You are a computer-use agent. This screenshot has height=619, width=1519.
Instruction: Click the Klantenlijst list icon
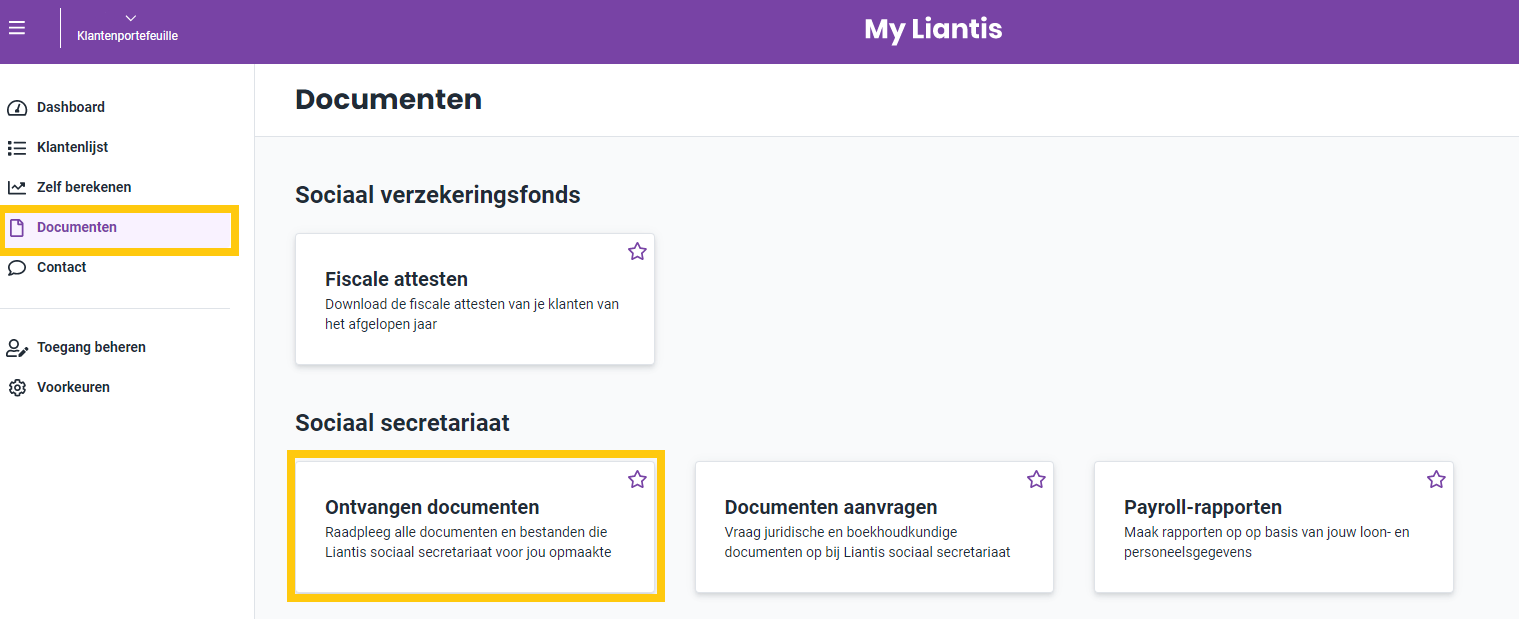point(17,148)
